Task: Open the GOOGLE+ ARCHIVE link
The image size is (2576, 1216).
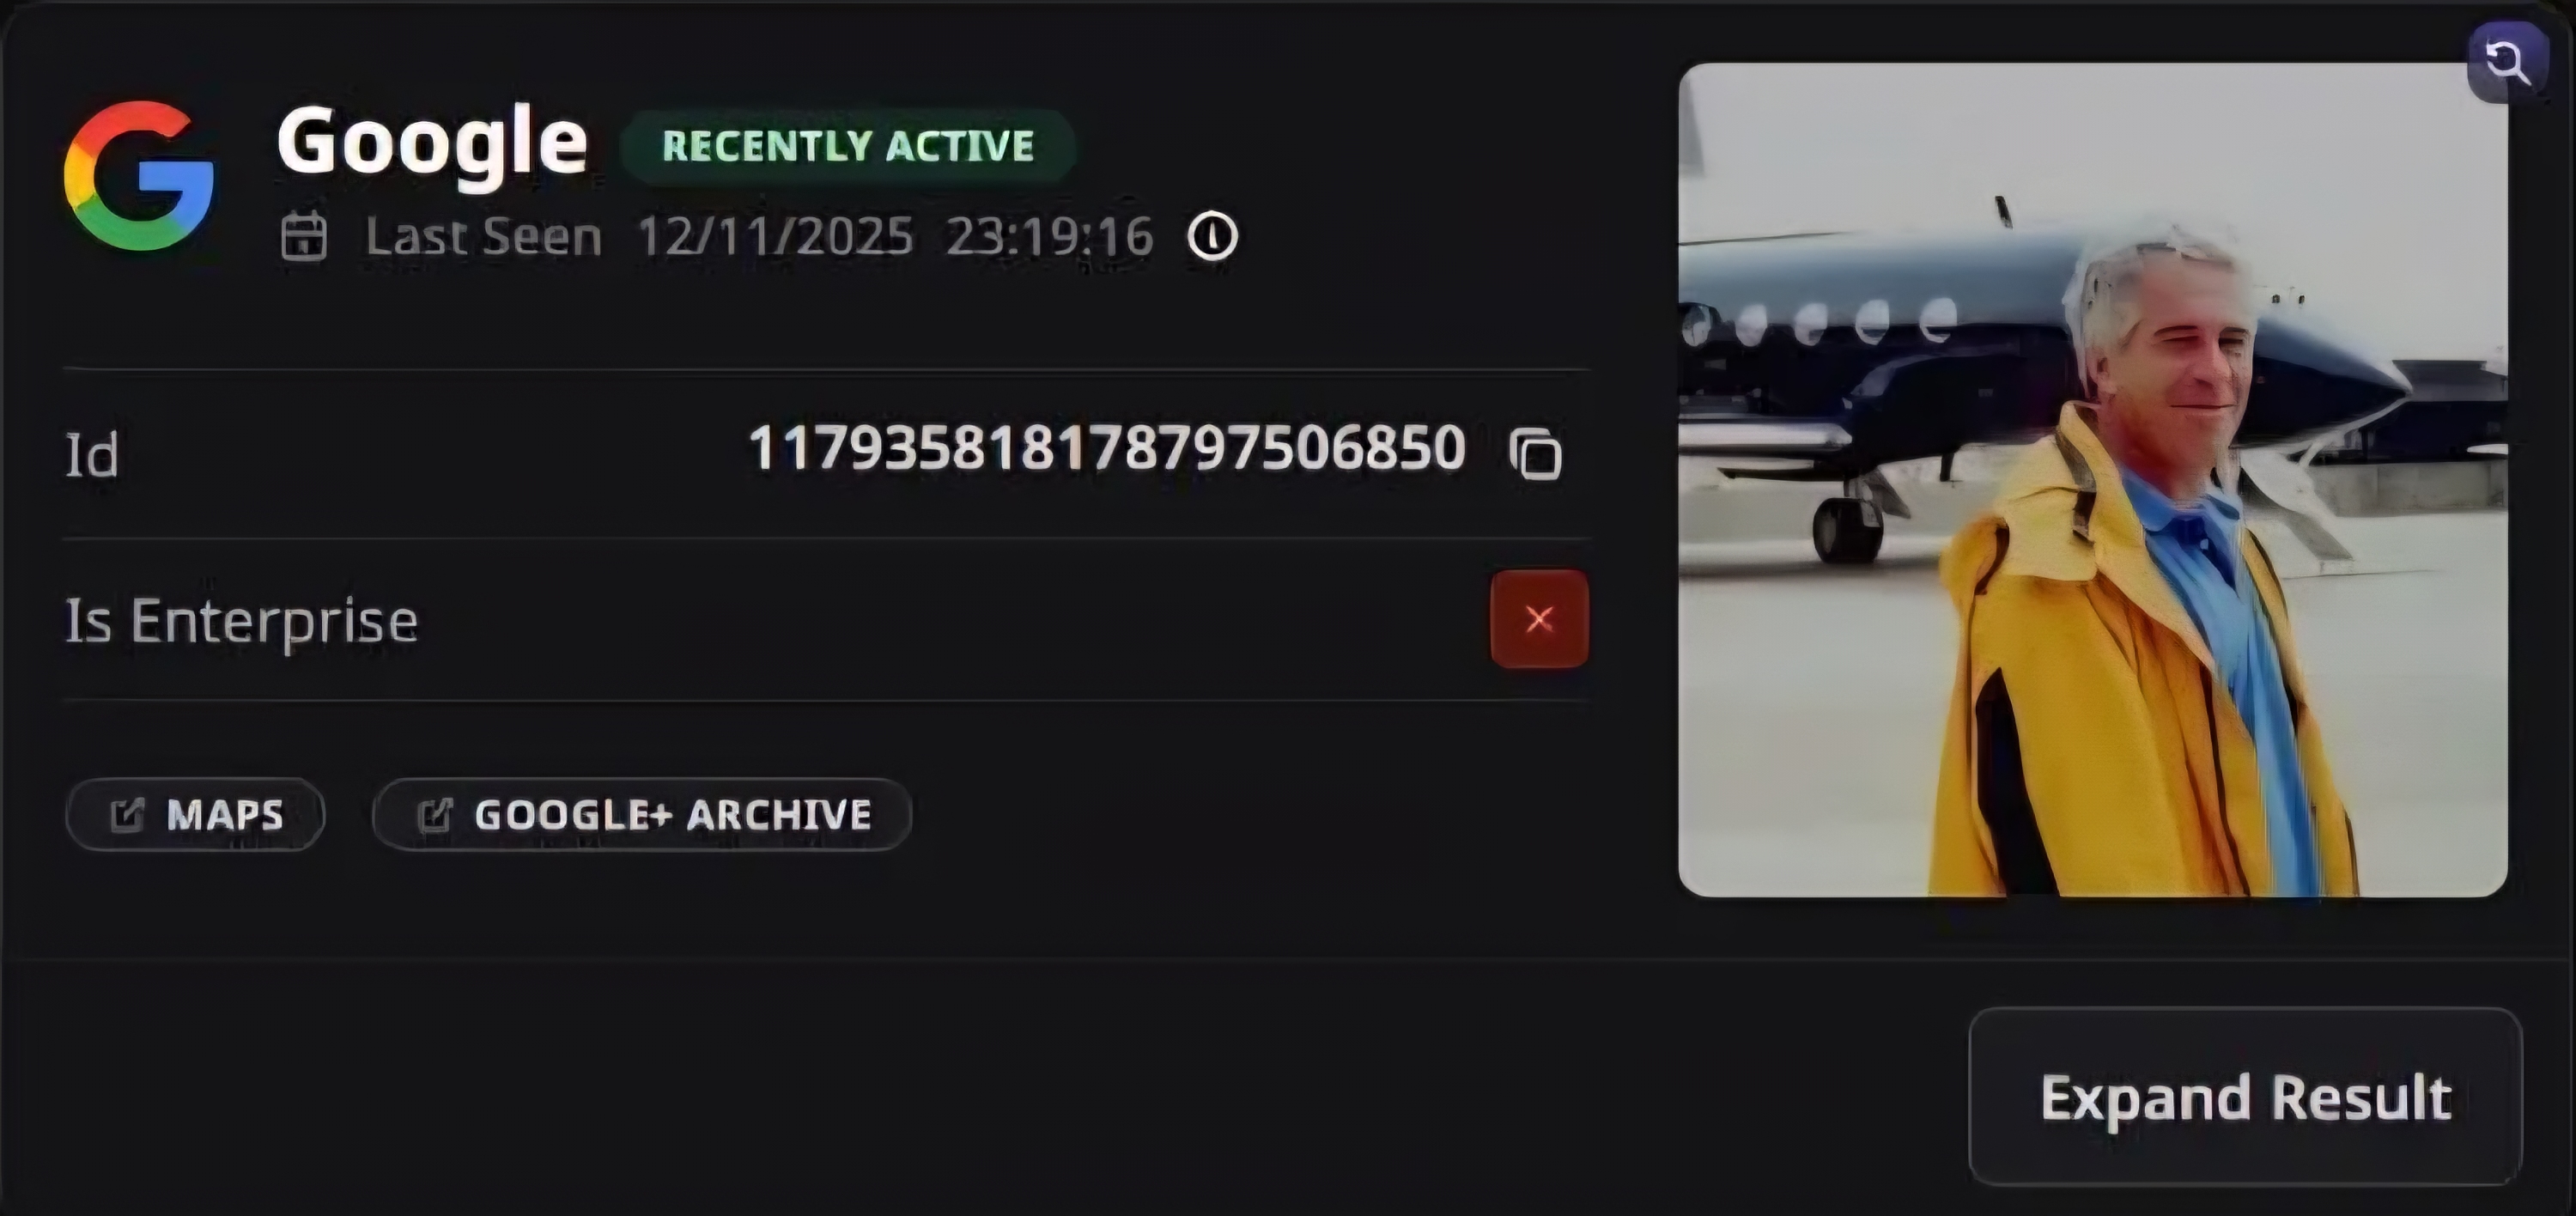Action: 642,815
